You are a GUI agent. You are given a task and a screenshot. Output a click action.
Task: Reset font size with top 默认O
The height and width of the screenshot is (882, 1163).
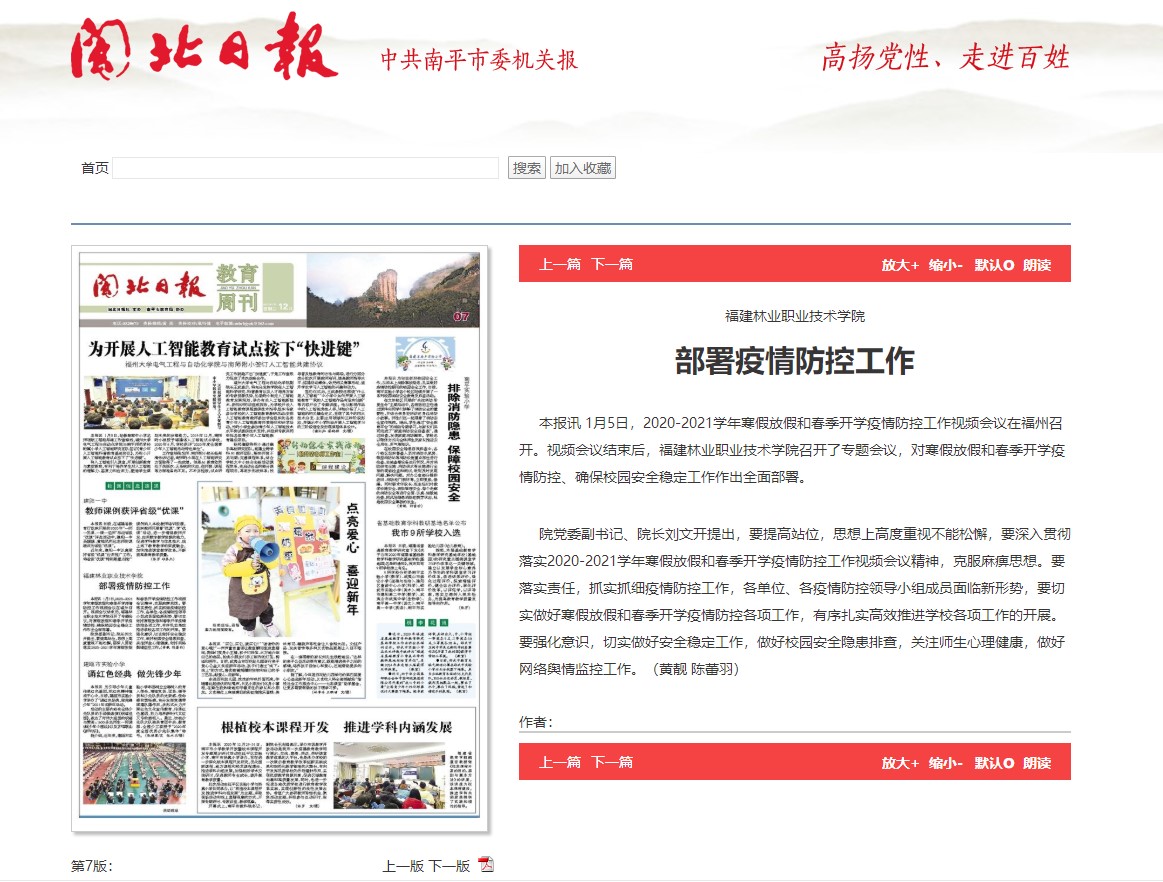(x=994, y=265)
